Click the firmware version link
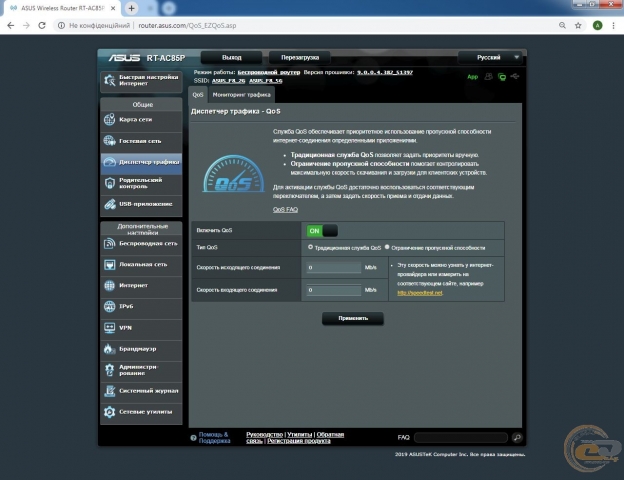This screenshot has height=480, width=624. coord(384,72)
